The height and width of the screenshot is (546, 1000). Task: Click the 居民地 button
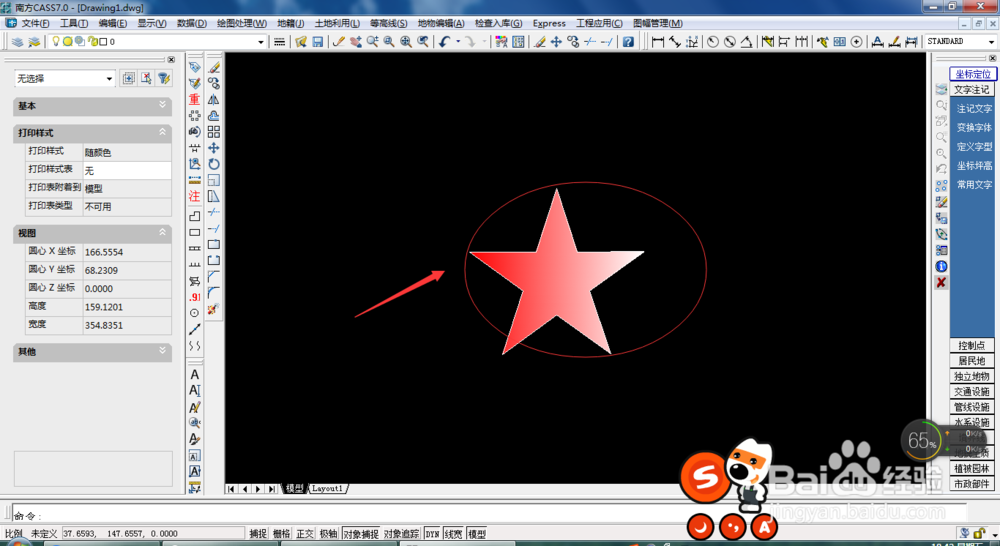pos(972,360)
